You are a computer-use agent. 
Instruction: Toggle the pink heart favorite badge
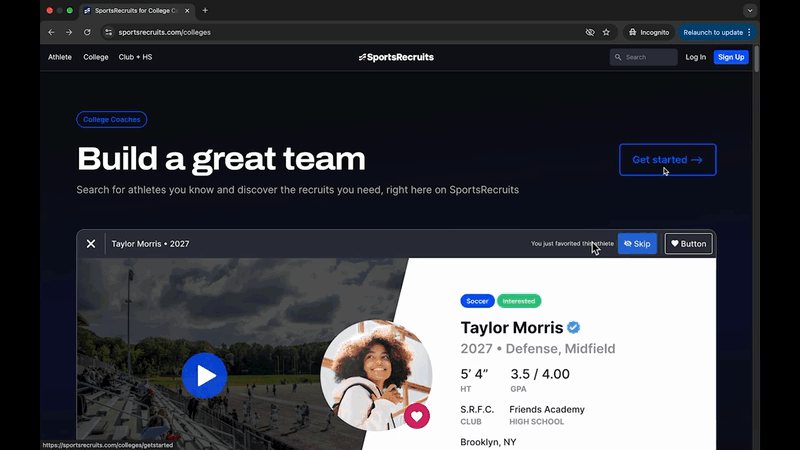pos(417,416)
